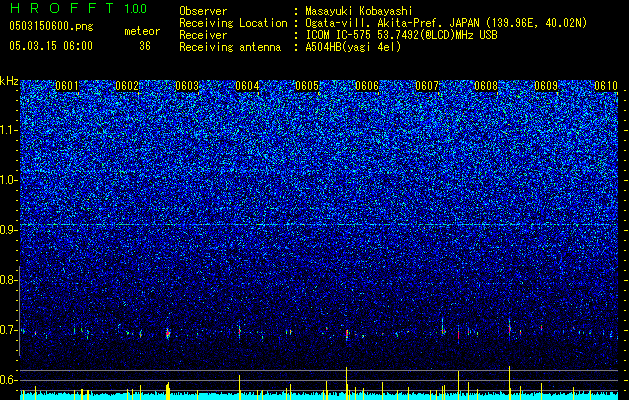Image resolution: width=629 pixels, height=400 pixels.
Task: Click the 0607 time marker
Action: pos(427,86)
